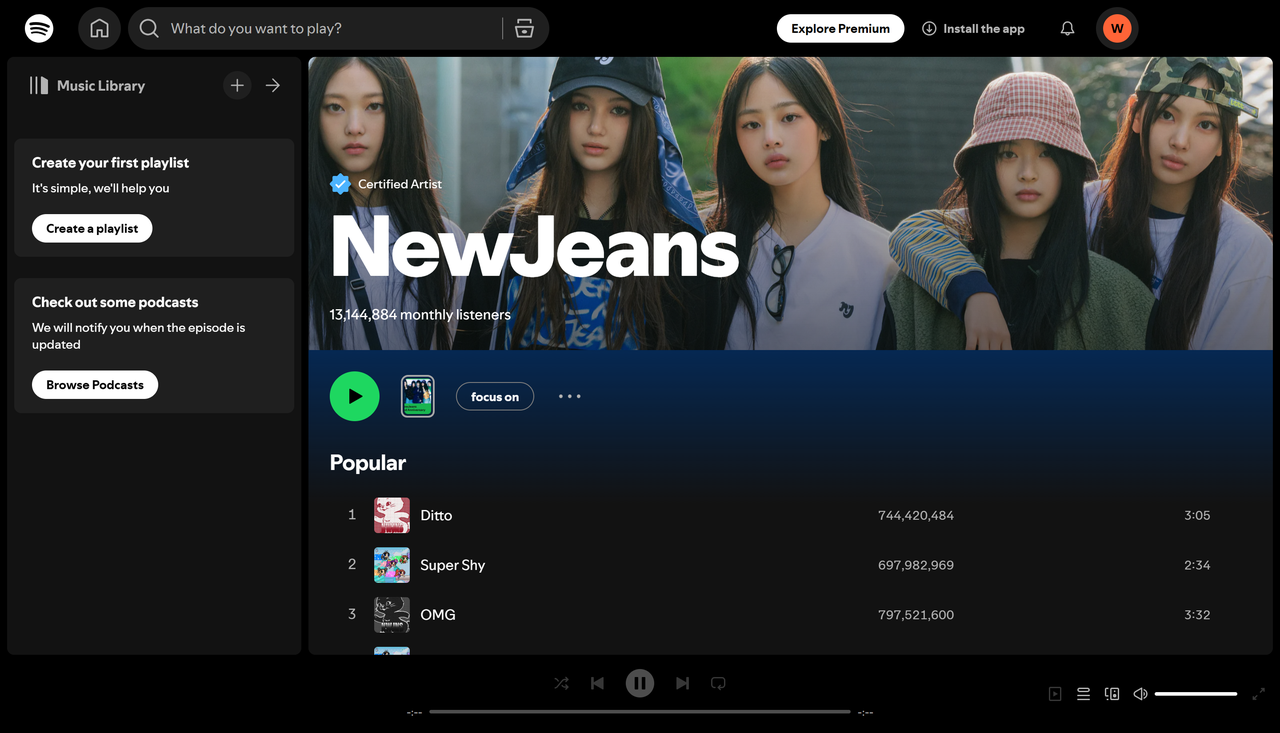Select the OMG track title

438,615
